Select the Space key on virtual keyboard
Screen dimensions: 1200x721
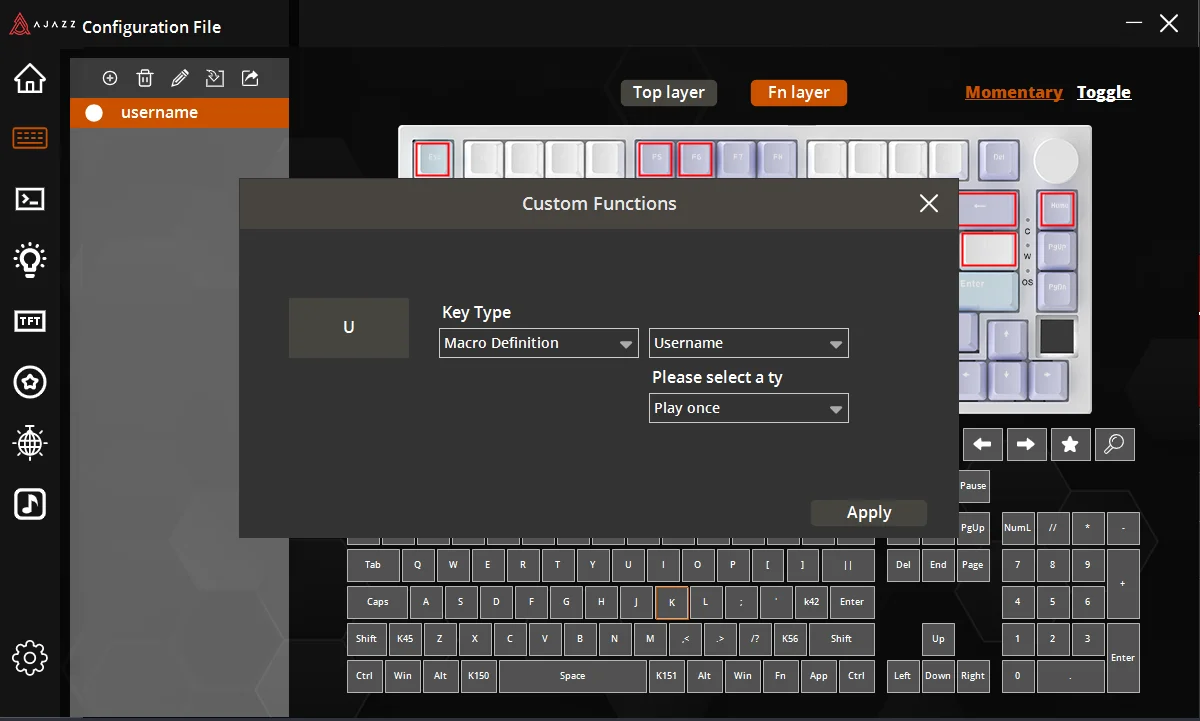(x=573, y=676)
